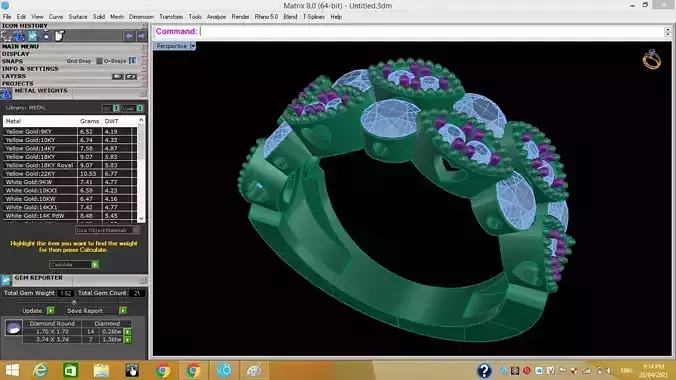676x380 pixels.
Task: Click Command input field
Action: click(x=431, y=31)
